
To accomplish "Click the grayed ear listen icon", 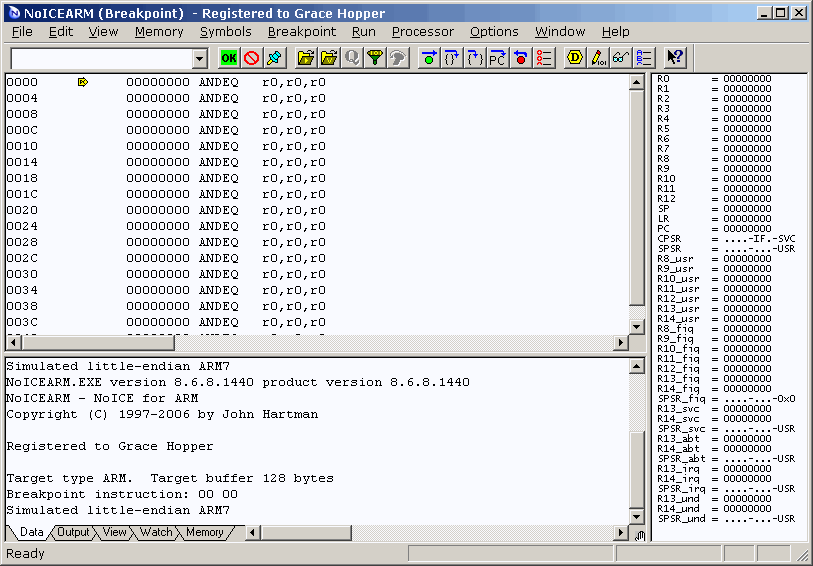I will pyautogui.click(x=398, y=58).
